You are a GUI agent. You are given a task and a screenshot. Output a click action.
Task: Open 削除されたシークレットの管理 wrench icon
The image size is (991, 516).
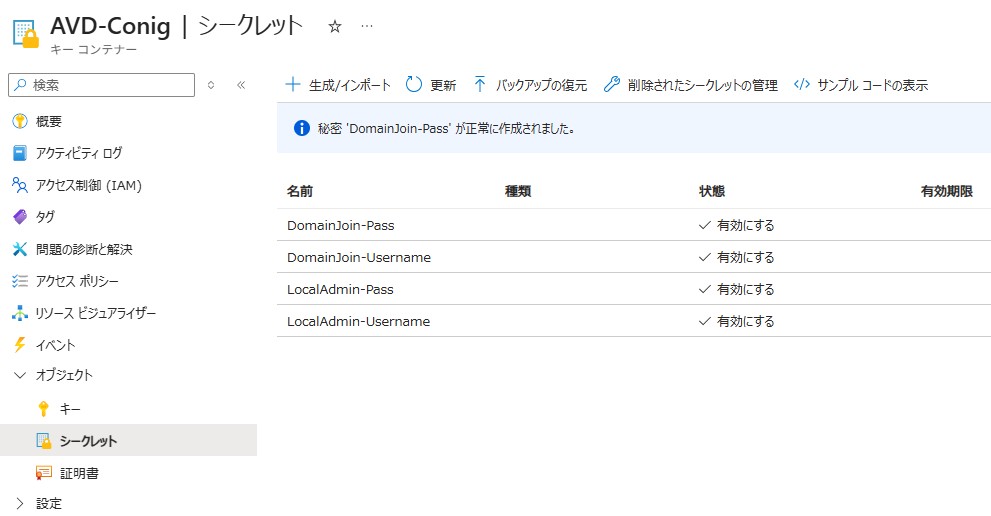click(612, 85)
